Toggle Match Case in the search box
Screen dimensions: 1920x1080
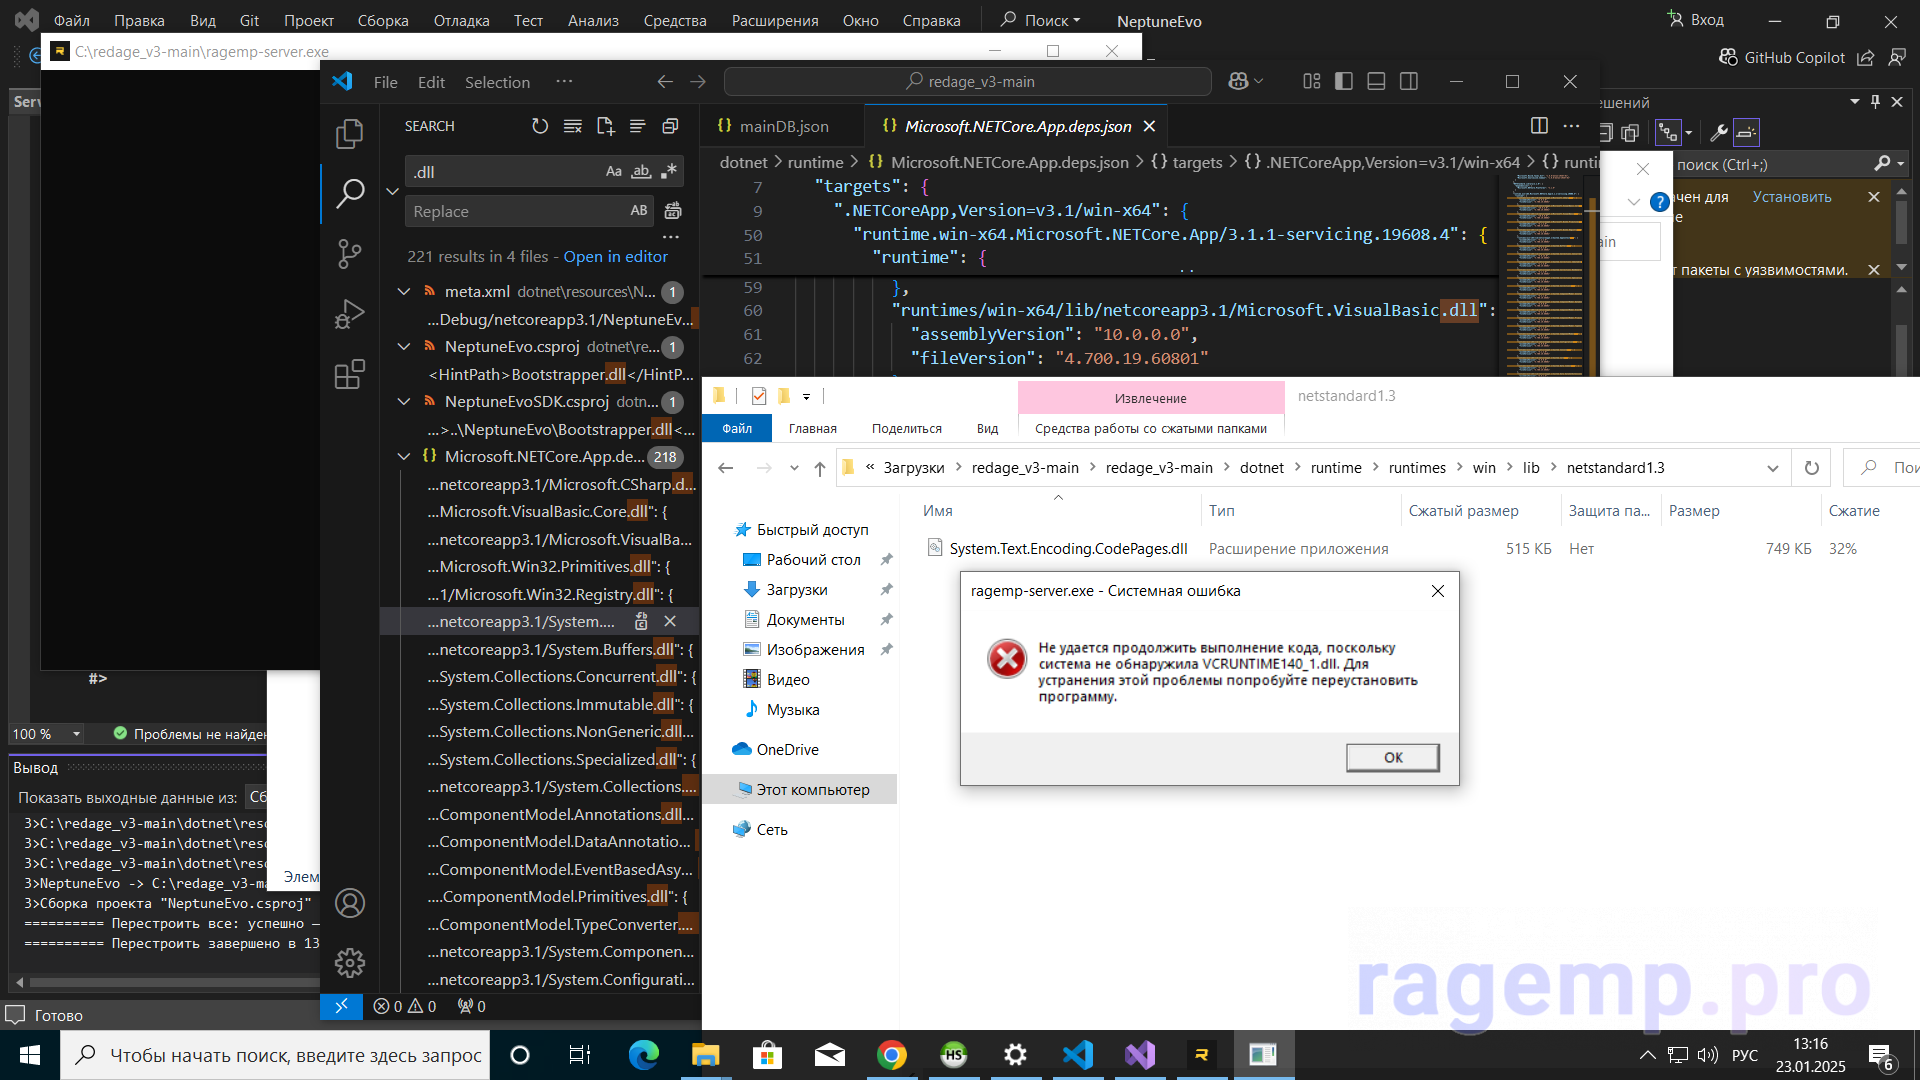pyautogui.click(x=613, y=172)
